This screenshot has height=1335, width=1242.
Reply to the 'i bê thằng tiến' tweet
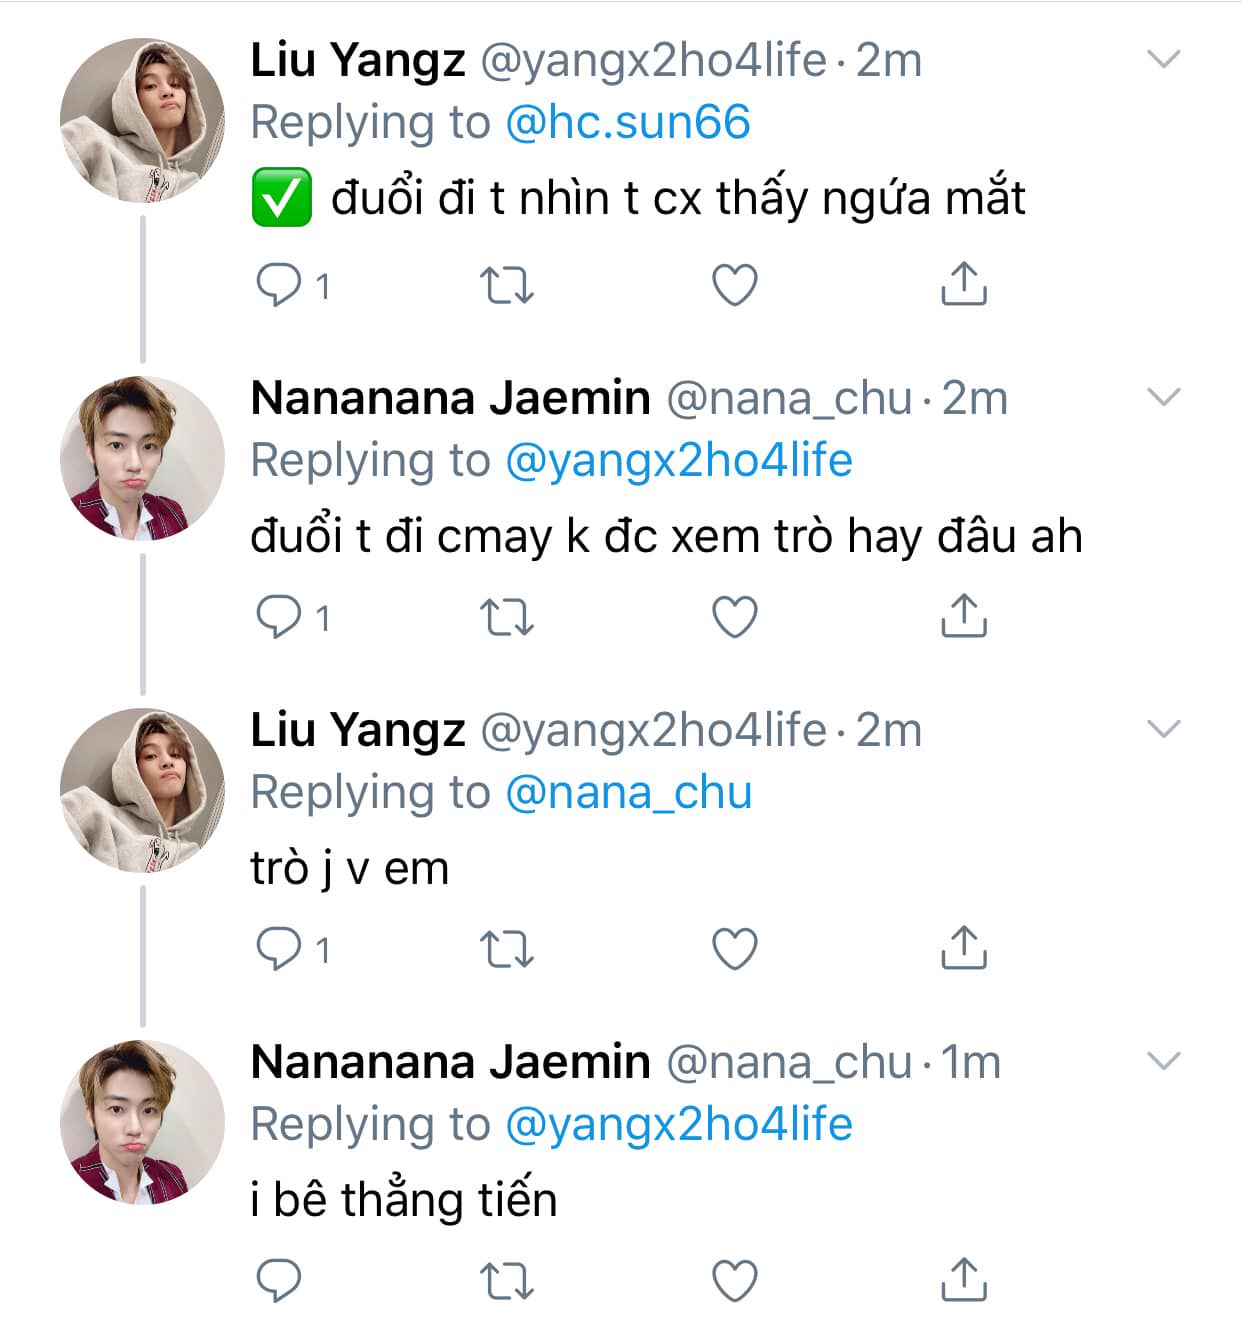click(x=279, y=1280)
